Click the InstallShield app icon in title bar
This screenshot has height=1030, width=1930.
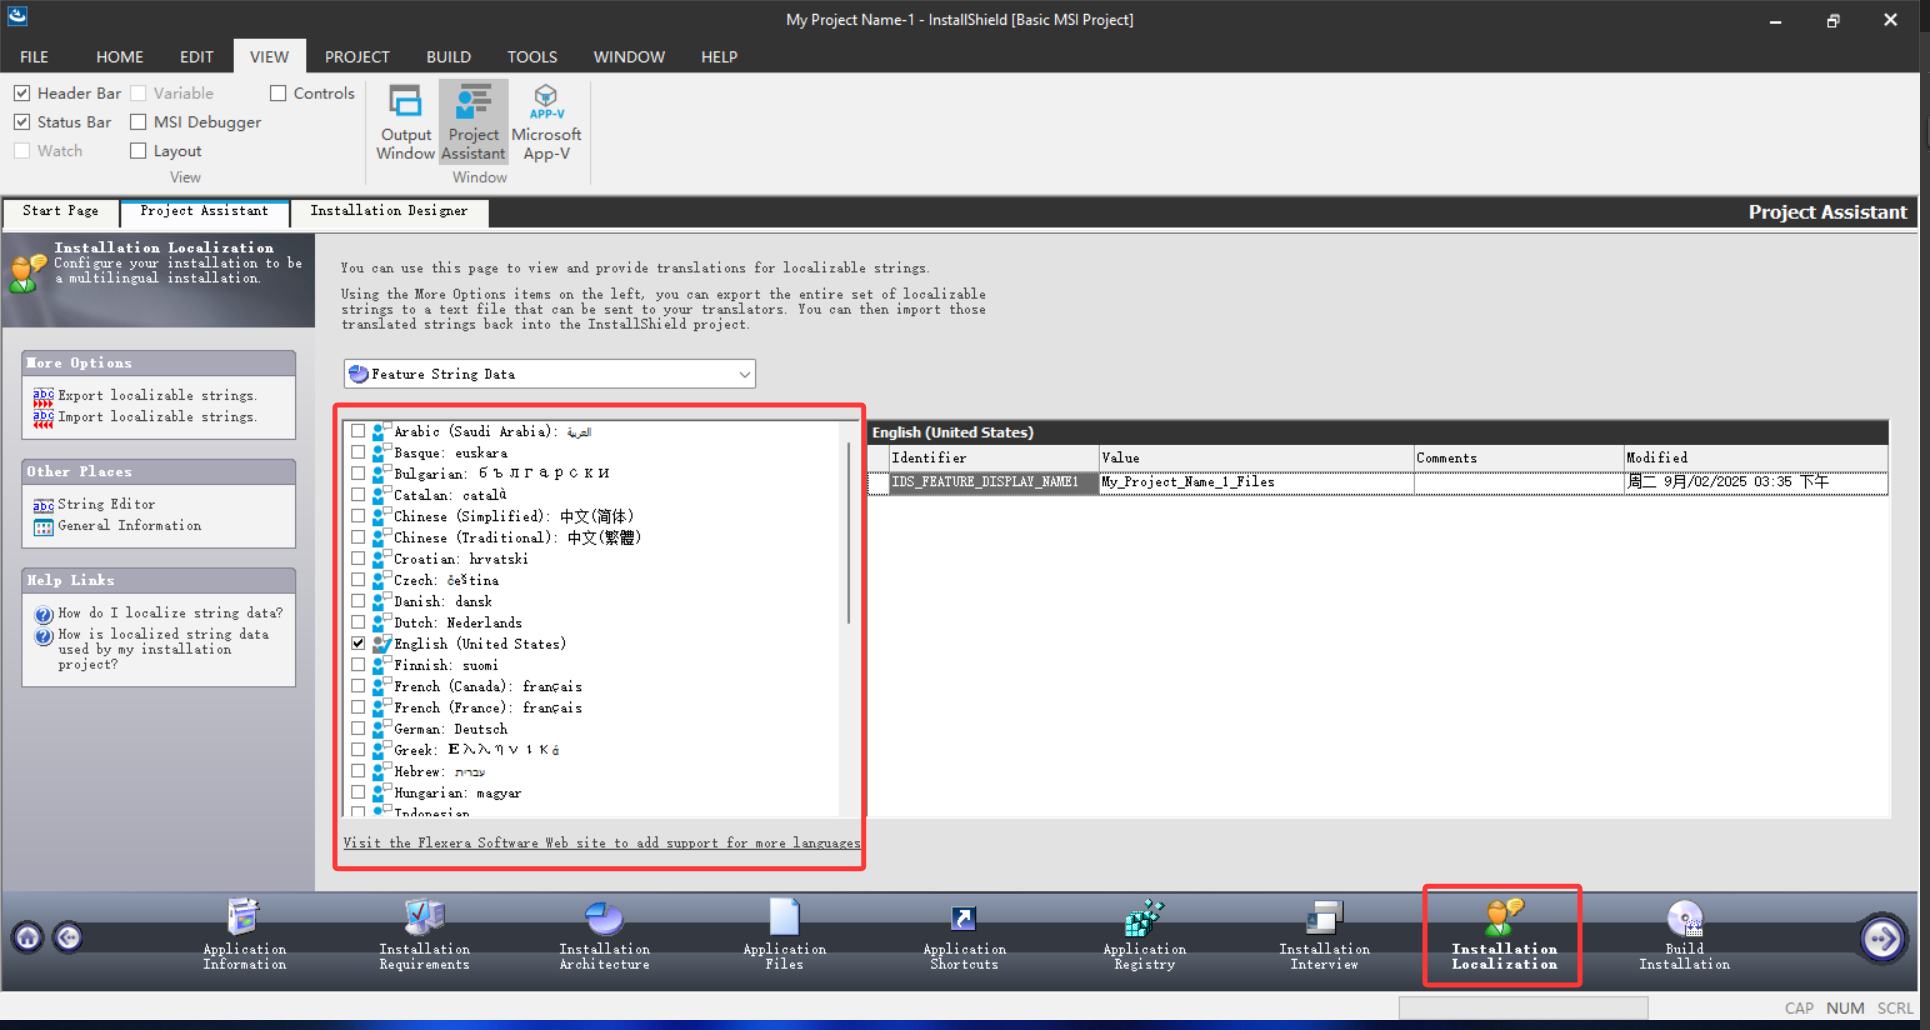click(x=17, y=17)
